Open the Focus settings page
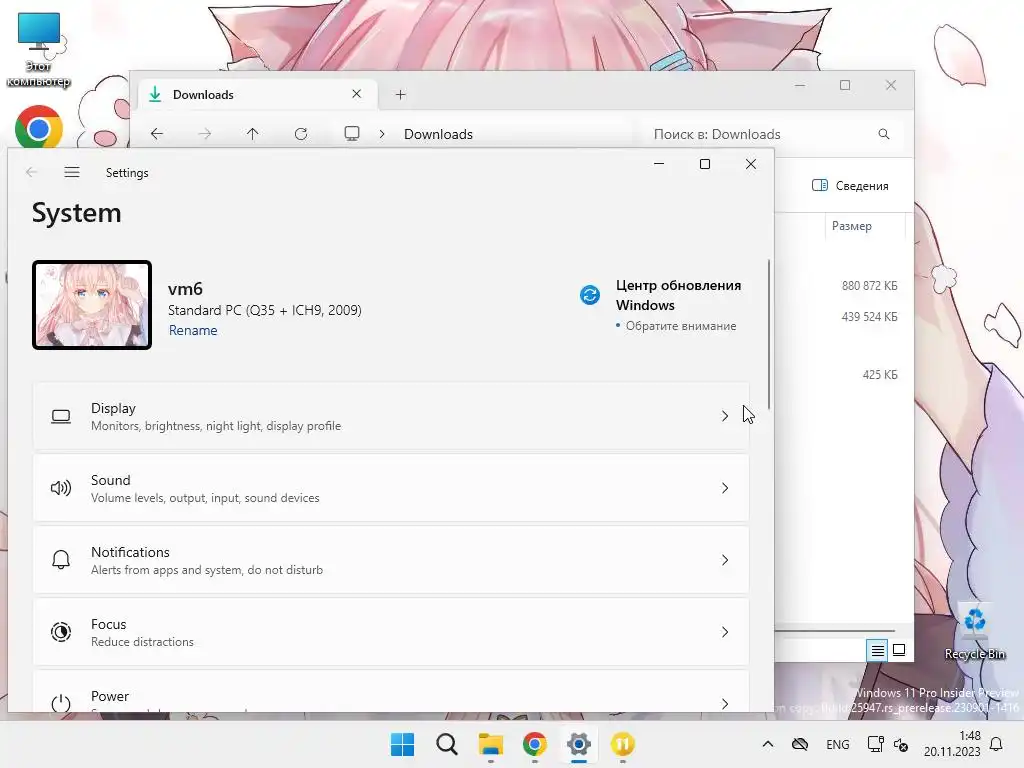The height and width of the screenshot is (768, 1024). (x=391, y=632)
